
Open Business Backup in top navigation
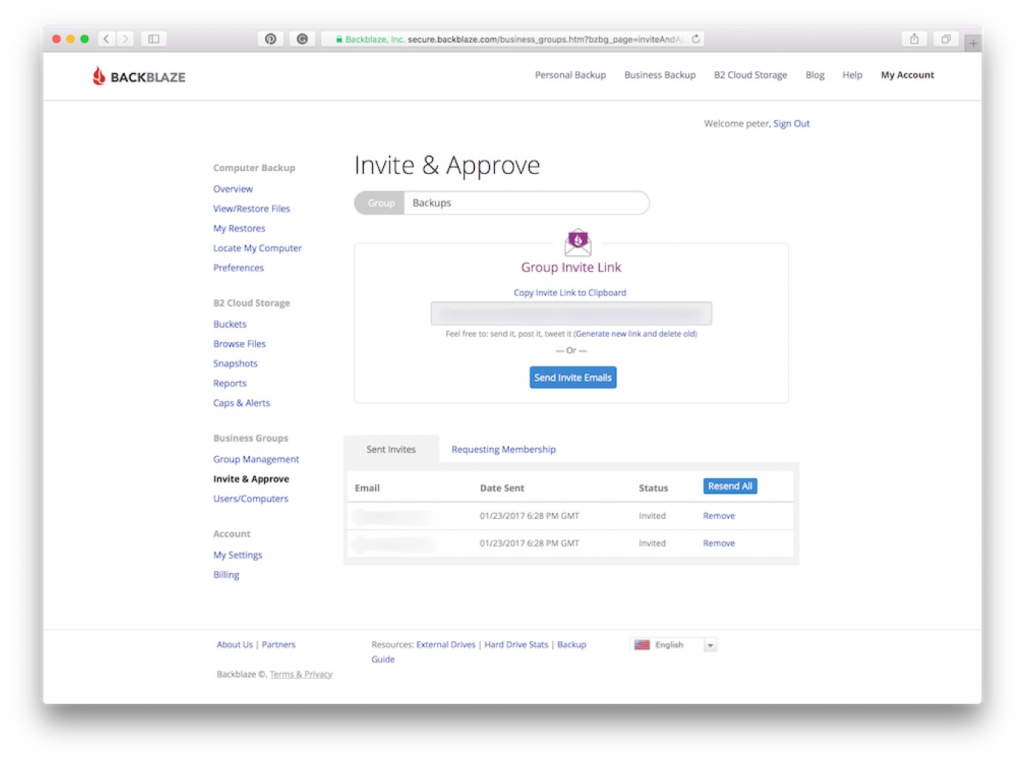(660, 75)
